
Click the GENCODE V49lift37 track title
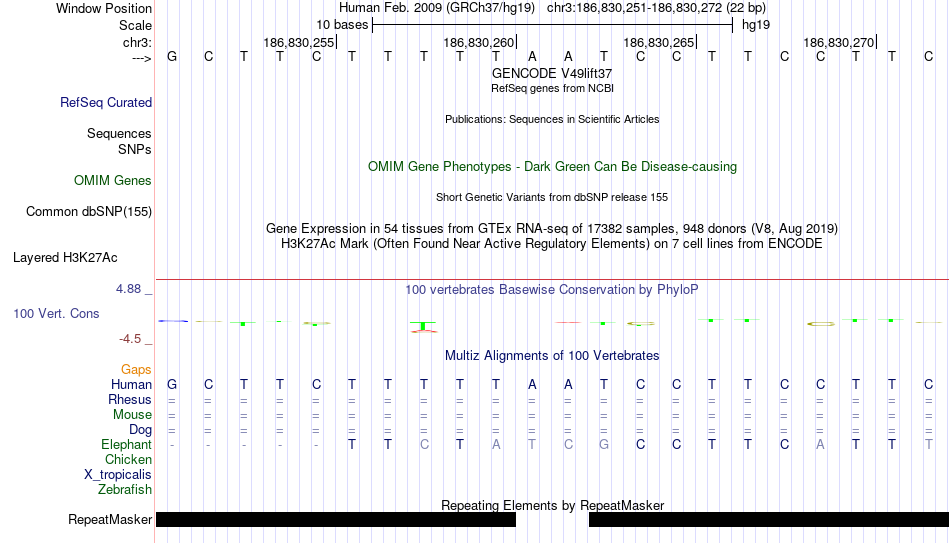(x=552, y=73)
